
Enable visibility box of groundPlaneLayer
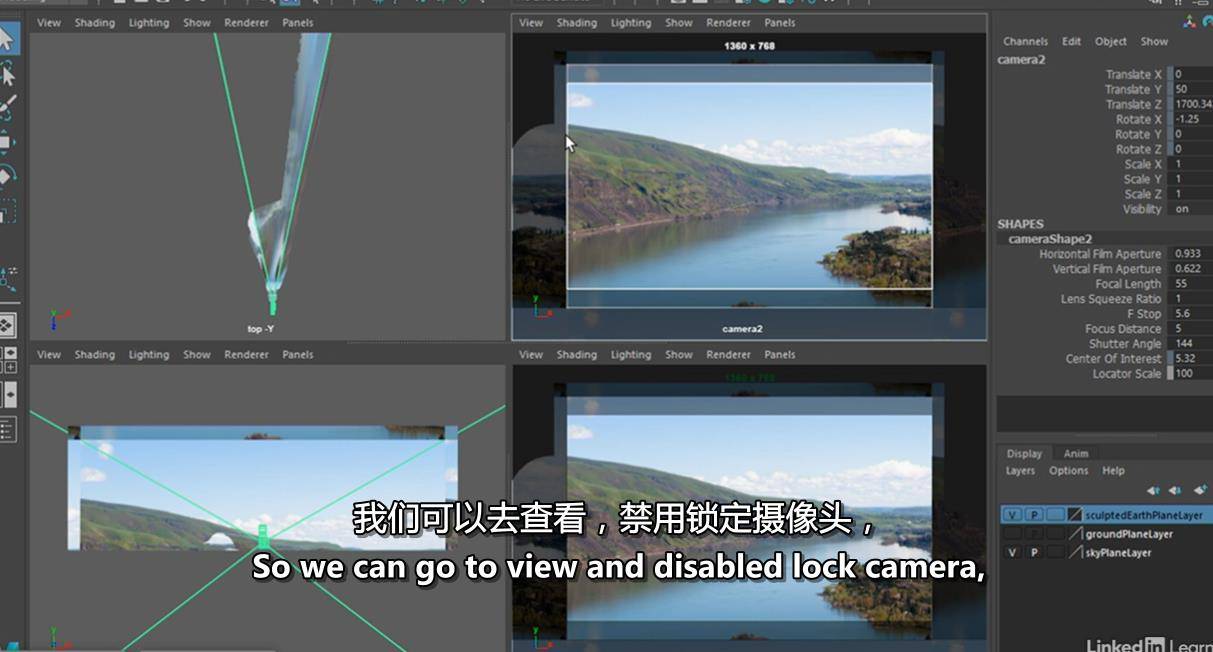tap(1012, 534)
